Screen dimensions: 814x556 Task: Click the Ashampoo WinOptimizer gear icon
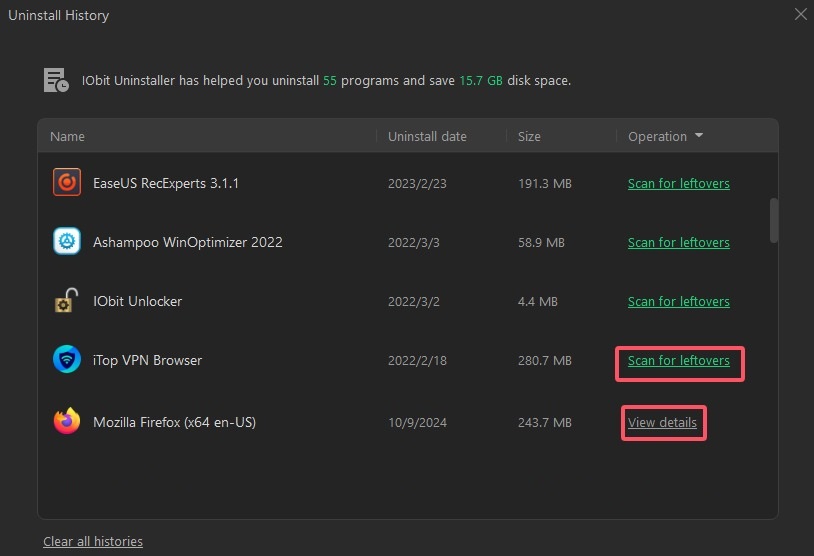(67, 241)
